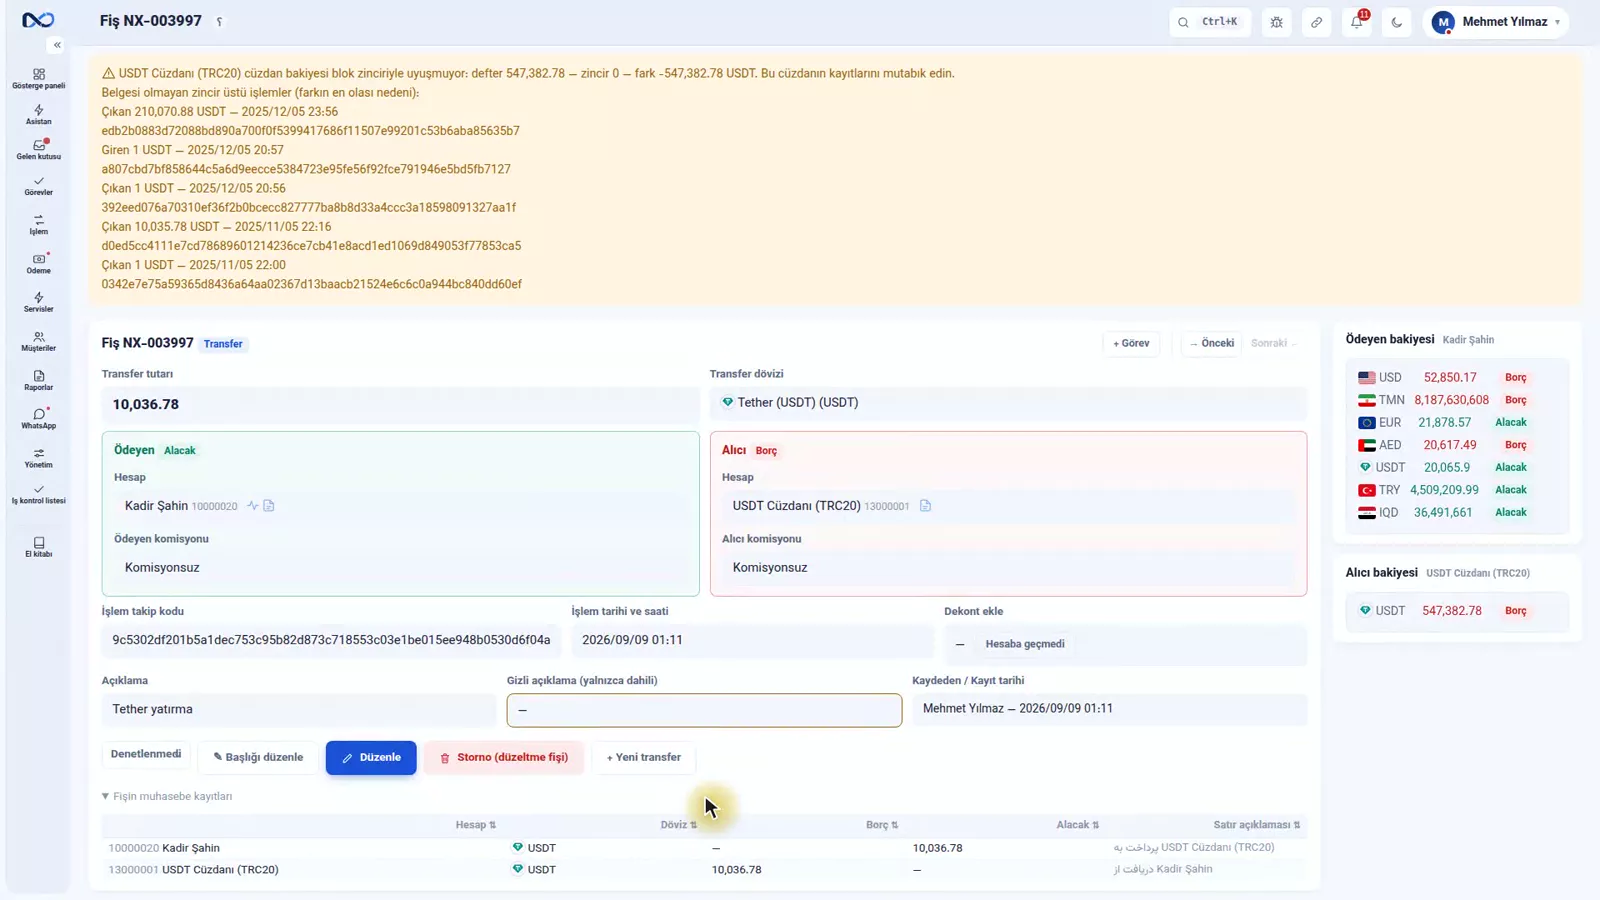
Task: Click activity graph icon next to Kadir Şahin
Action: click(253, 506)
